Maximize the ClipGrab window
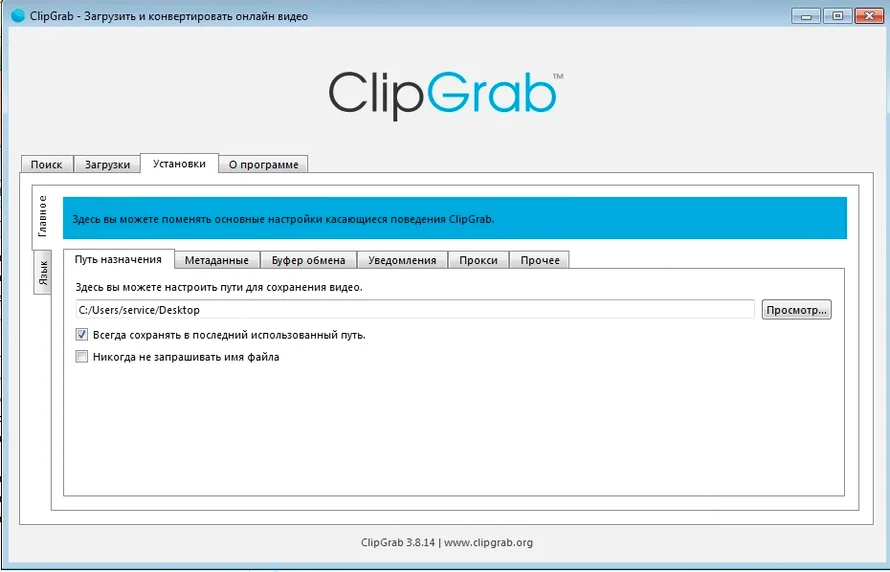Image resolution: width=890 pixels, height=572 pixels. tap(837, 16)
